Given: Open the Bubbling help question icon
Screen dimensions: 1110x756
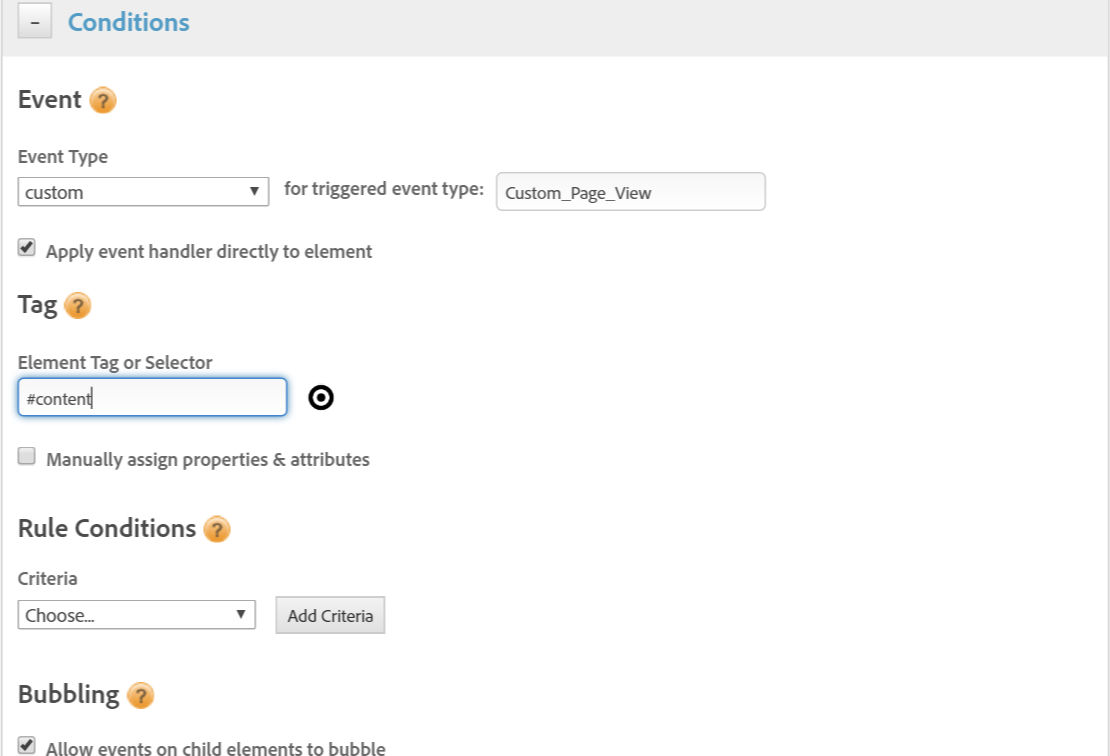Looking at the screenshot, I should (x=140, y=695).
